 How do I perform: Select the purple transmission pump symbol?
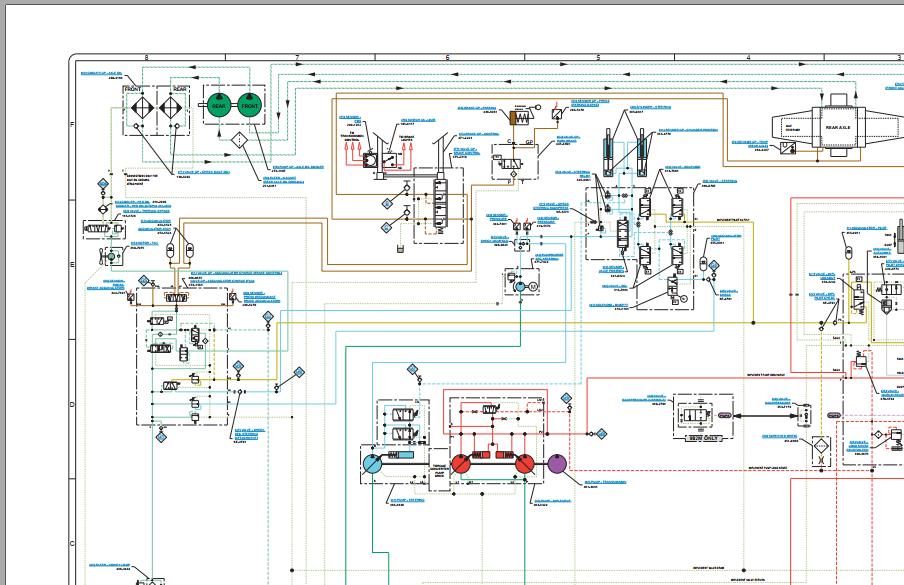coord(556,464)
